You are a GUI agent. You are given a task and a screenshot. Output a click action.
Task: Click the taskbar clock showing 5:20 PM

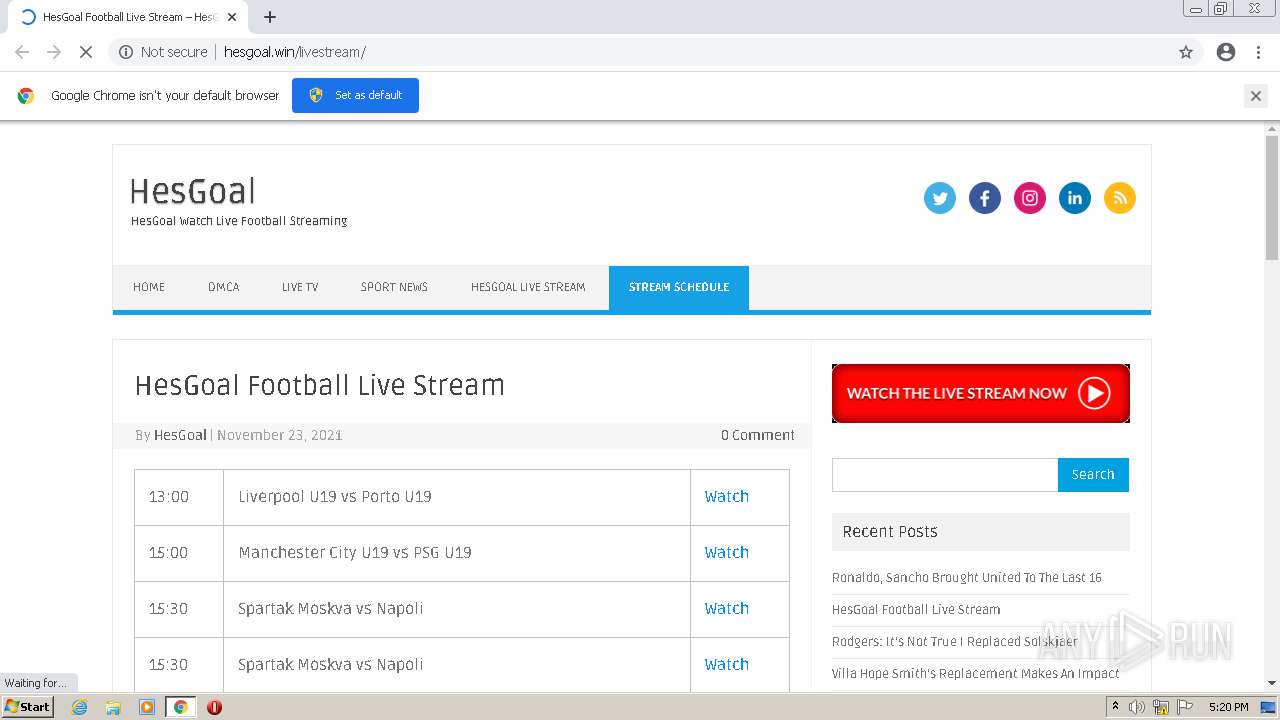[x=1228, y=707]
